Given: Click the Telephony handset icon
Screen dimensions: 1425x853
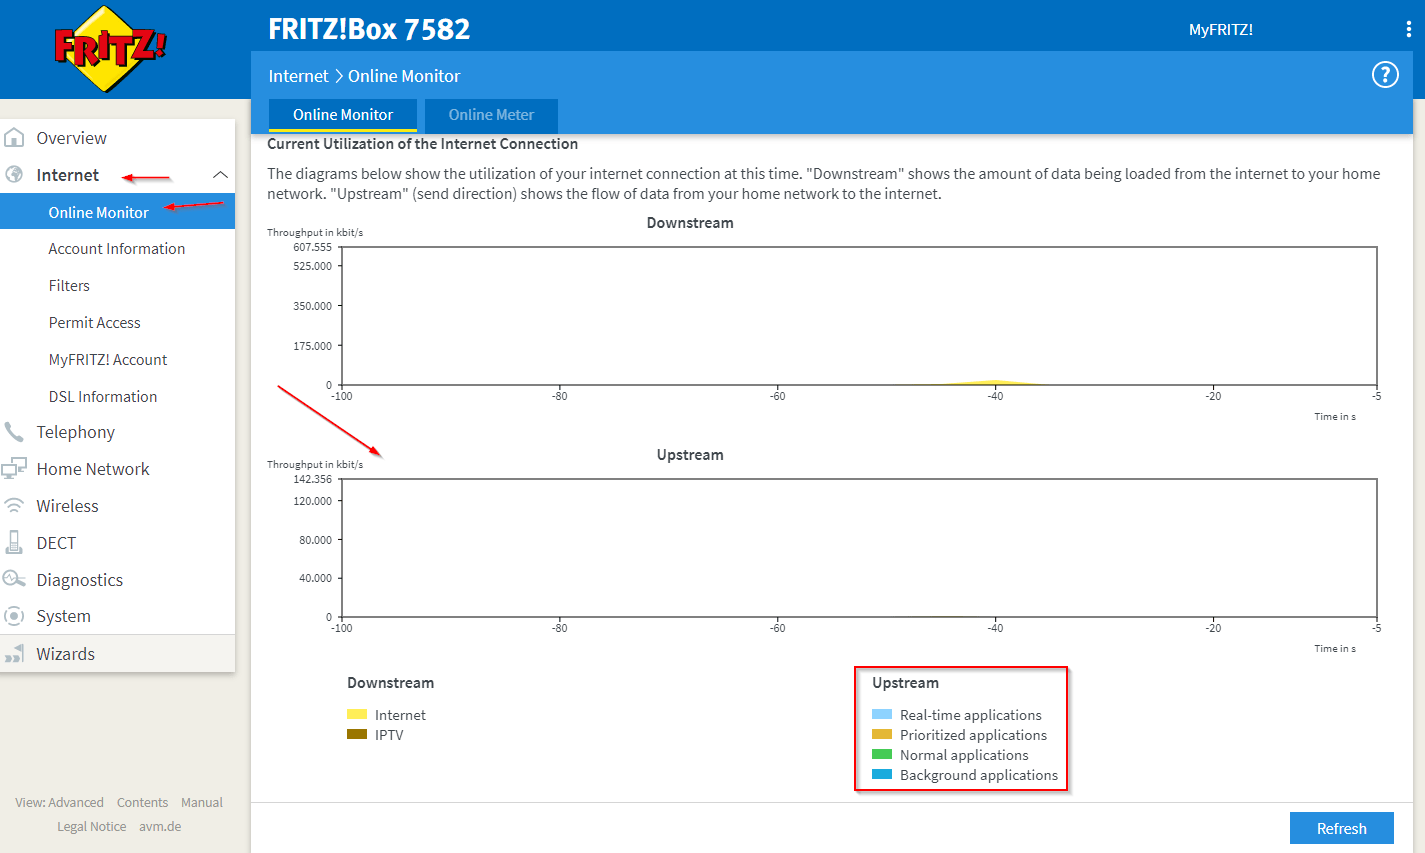Looking at the screenshot, I should [x=14, y=432].
